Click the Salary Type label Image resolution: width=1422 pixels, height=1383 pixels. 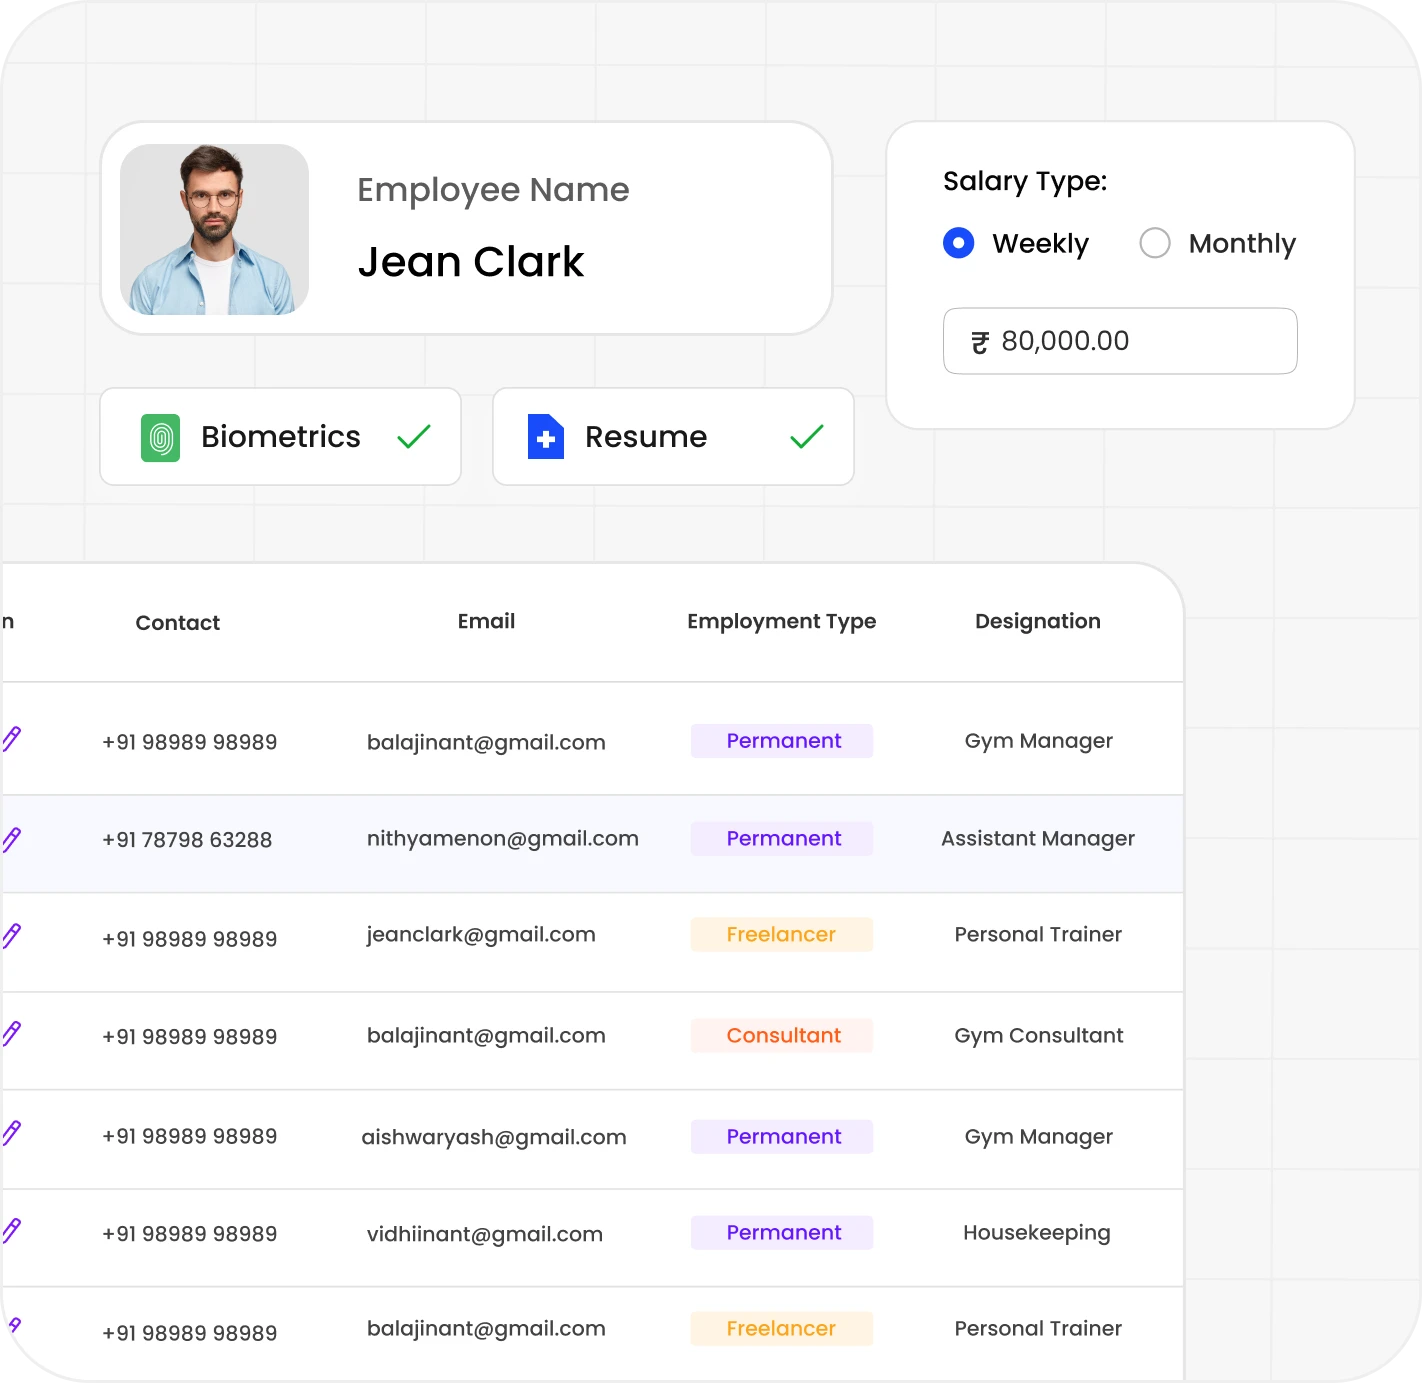pyautogui.click(x=1025, y=181)
